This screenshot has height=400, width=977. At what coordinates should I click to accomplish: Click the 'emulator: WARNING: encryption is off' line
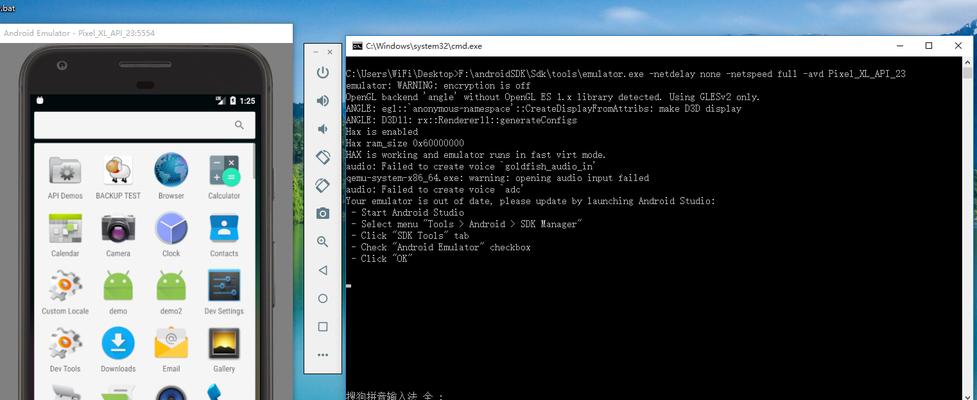point(438,85)
